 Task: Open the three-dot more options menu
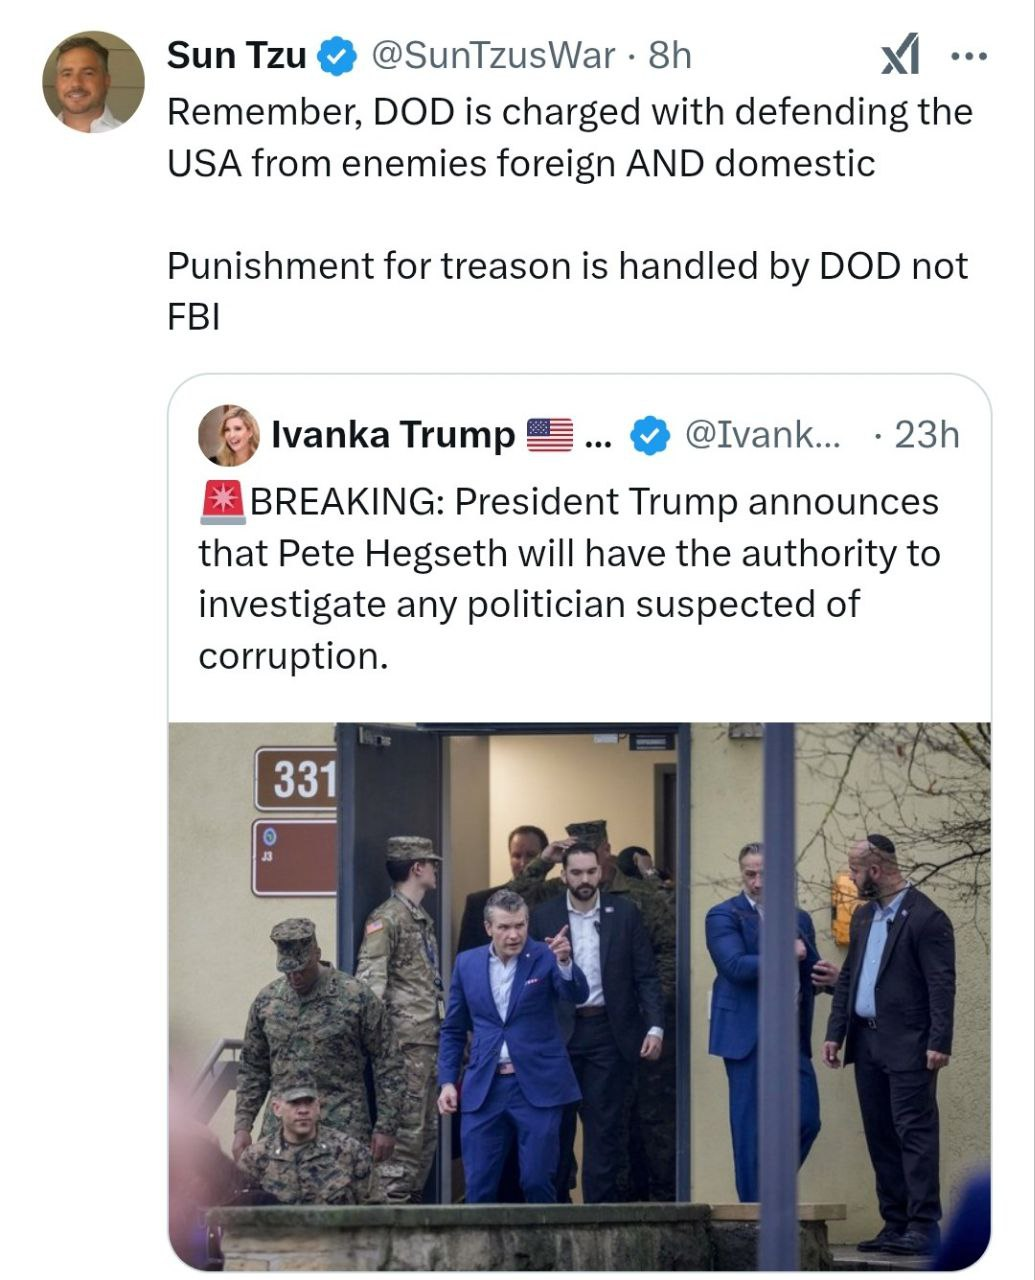coord(968,56)
